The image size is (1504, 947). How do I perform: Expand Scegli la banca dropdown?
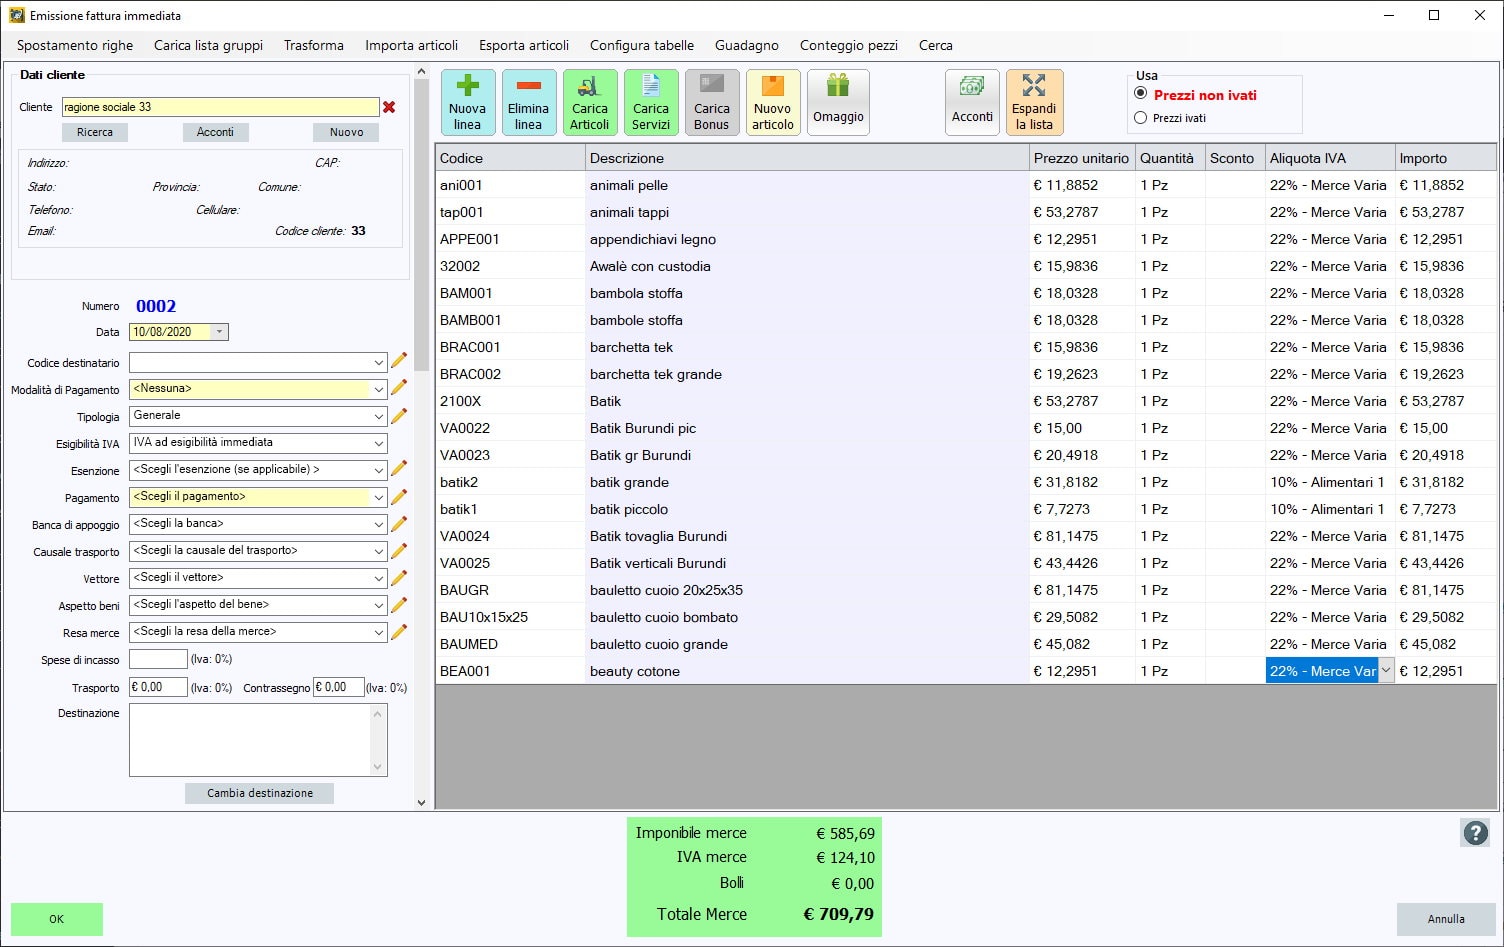point(379,524)
